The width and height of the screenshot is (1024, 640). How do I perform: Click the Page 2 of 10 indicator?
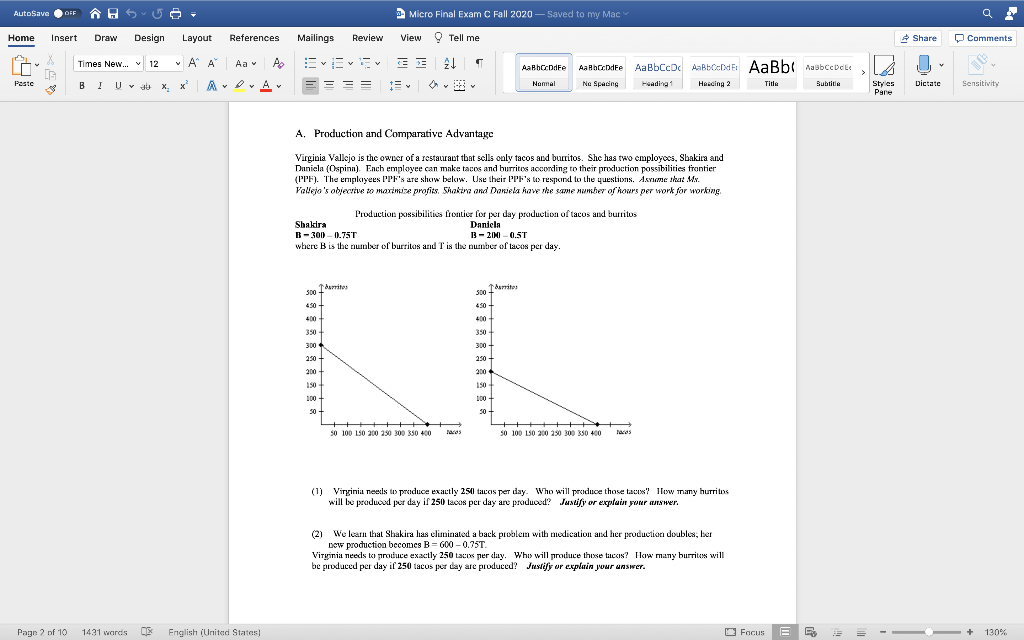point(42,632)
